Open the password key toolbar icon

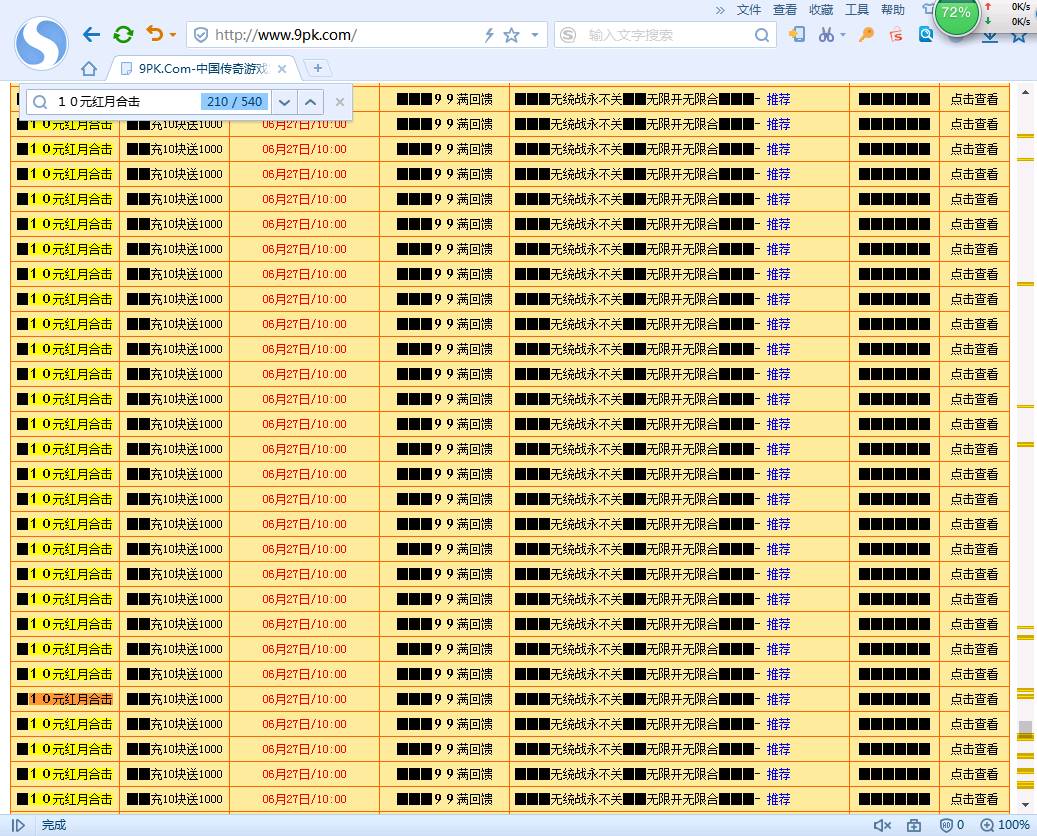[866, 34]
